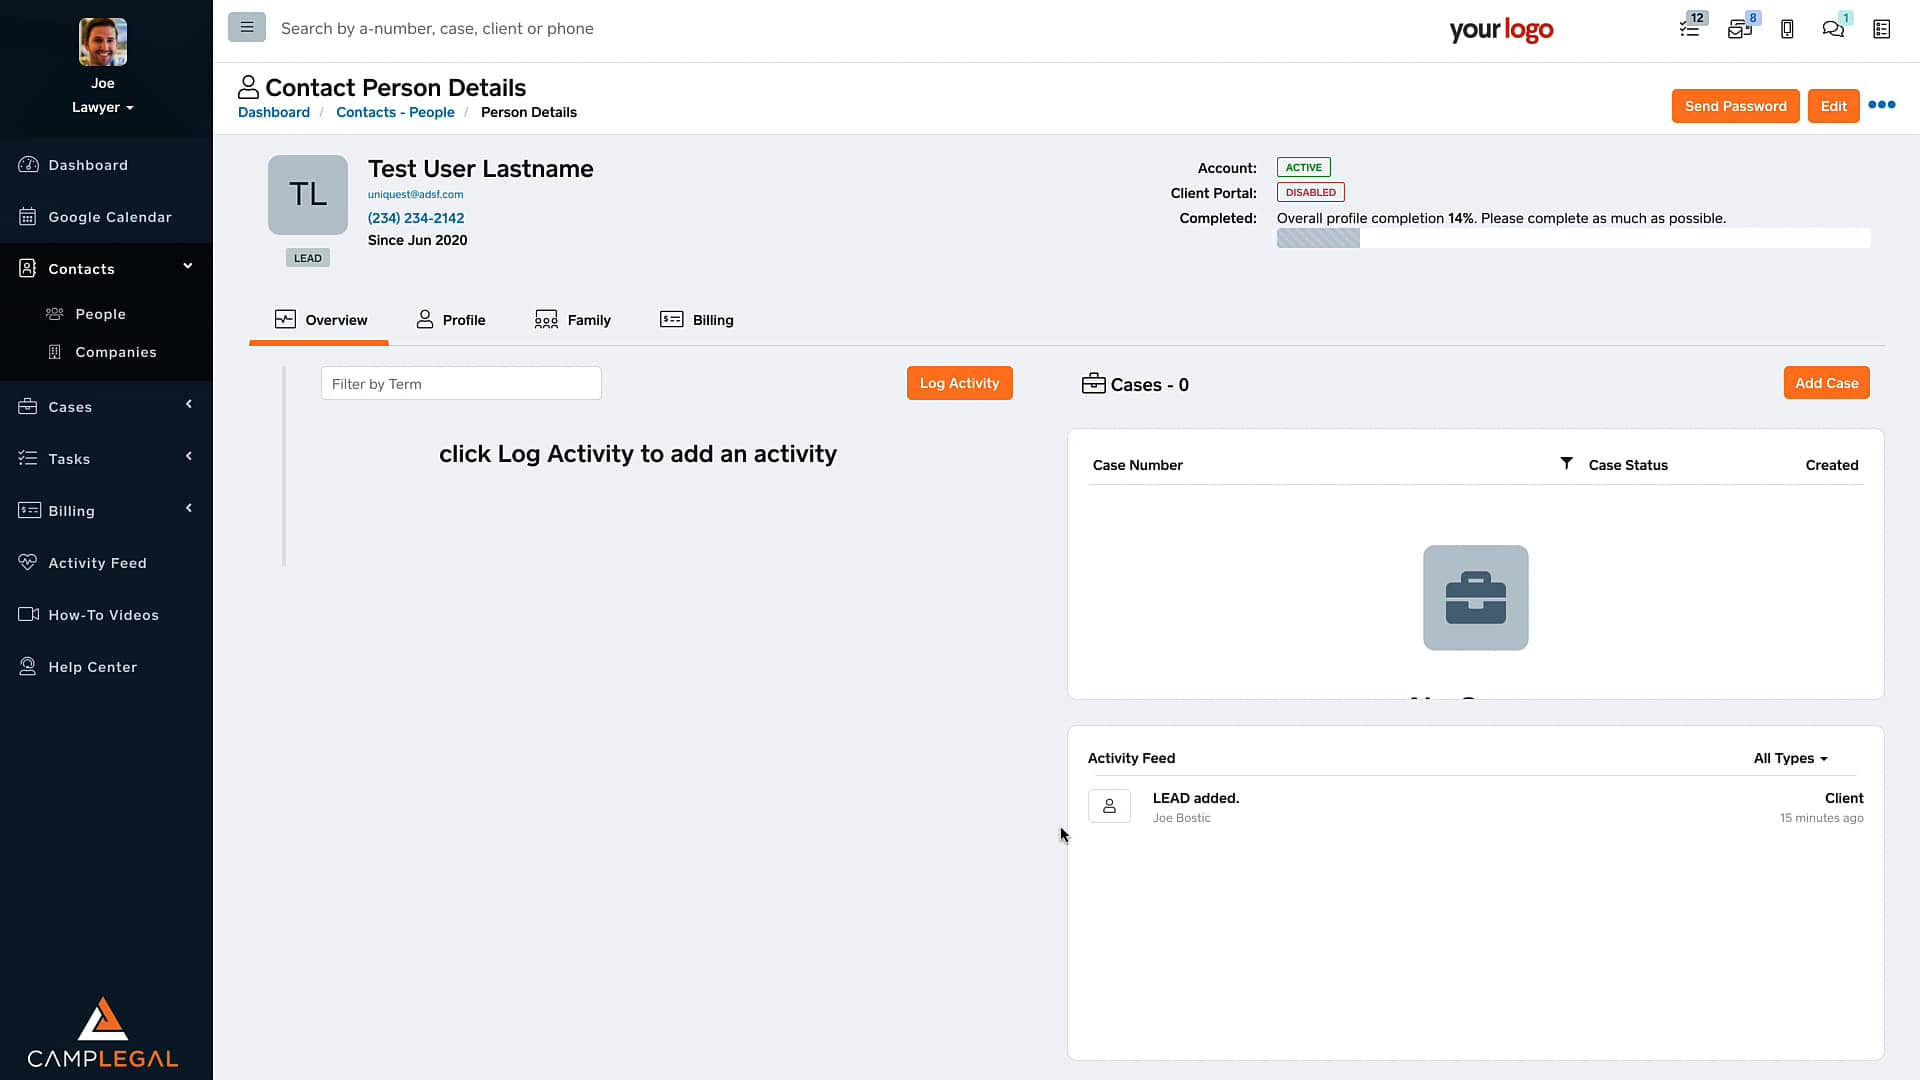This screenshot has height=1080, width=1920.
Task: Toggle the hamburger menu beside the search bar
Action: click(x=246, y=27)
